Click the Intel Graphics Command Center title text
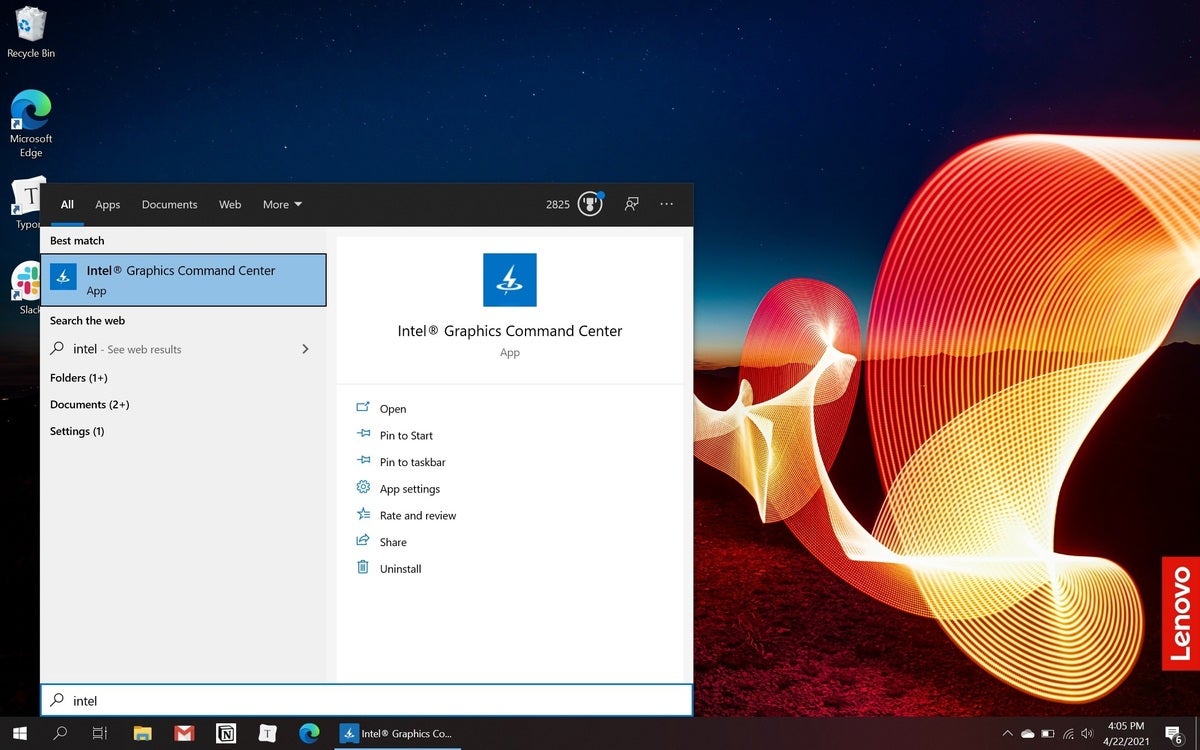Image resolution: width=1200 pixels, height=750 pixels. (x=510, y=331)
